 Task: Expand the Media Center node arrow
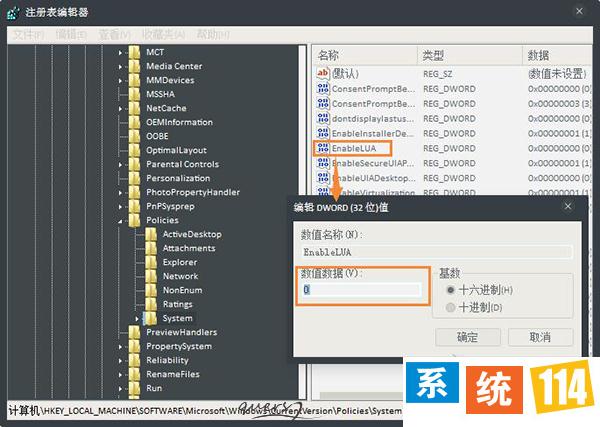pos(120,67)
